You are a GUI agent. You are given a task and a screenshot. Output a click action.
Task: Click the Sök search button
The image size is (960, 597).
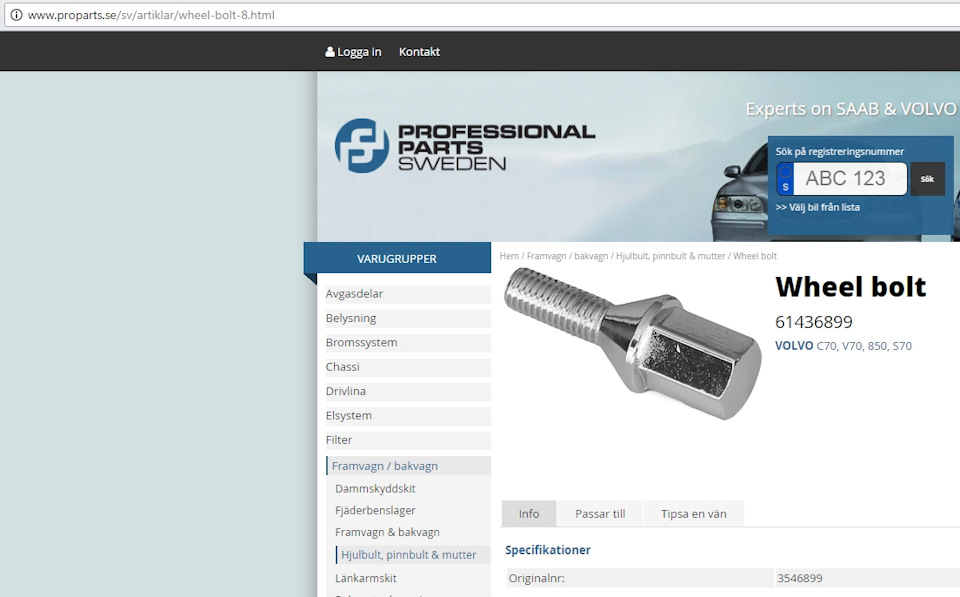tap(927, 179)
